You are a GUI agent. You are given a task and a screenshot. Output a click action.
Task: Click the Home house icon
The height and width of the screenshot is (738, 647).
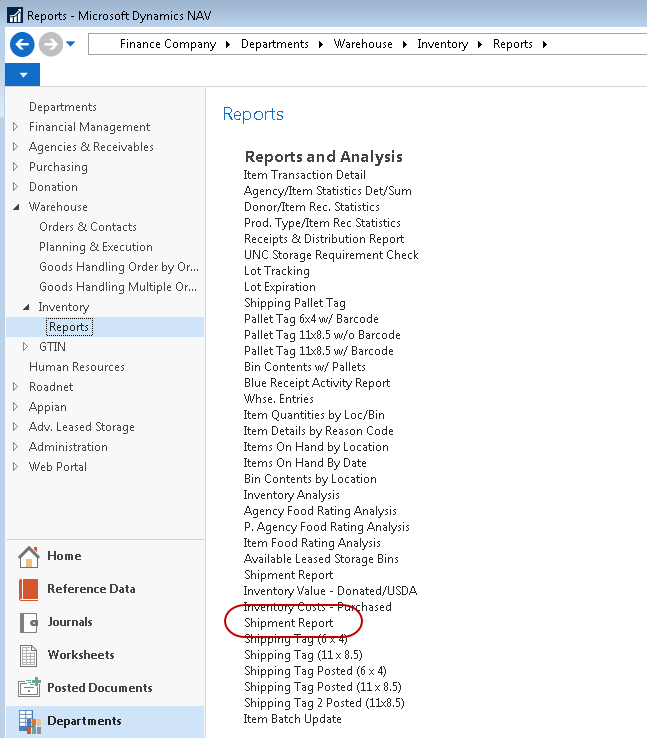click(29, 557)
